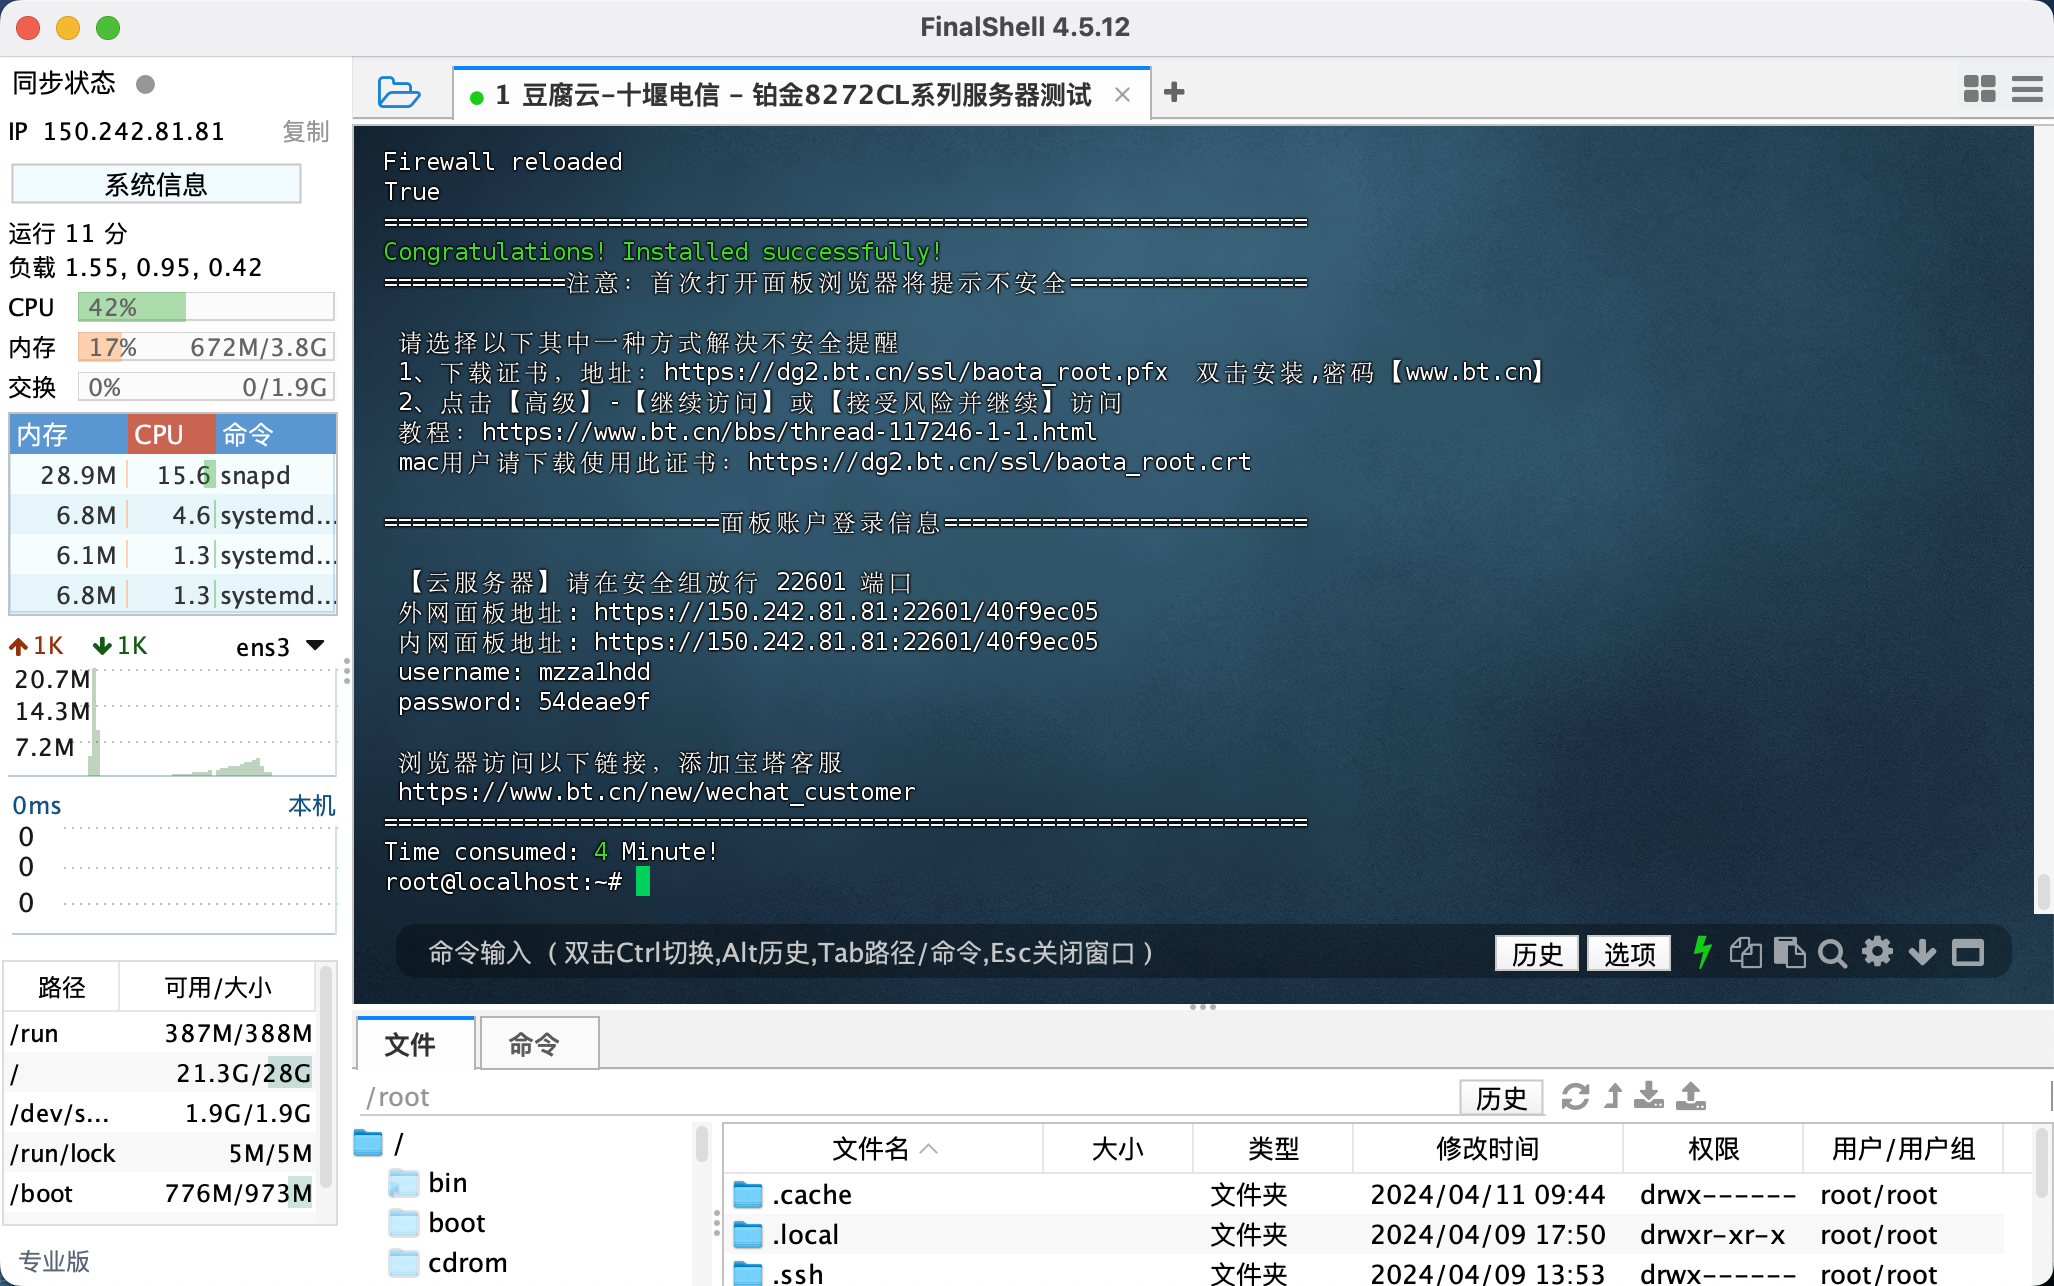Select the boot folder in tree
Image resolution: width=2054 pixels, height=1286 pixels.
pos(437,1223)
